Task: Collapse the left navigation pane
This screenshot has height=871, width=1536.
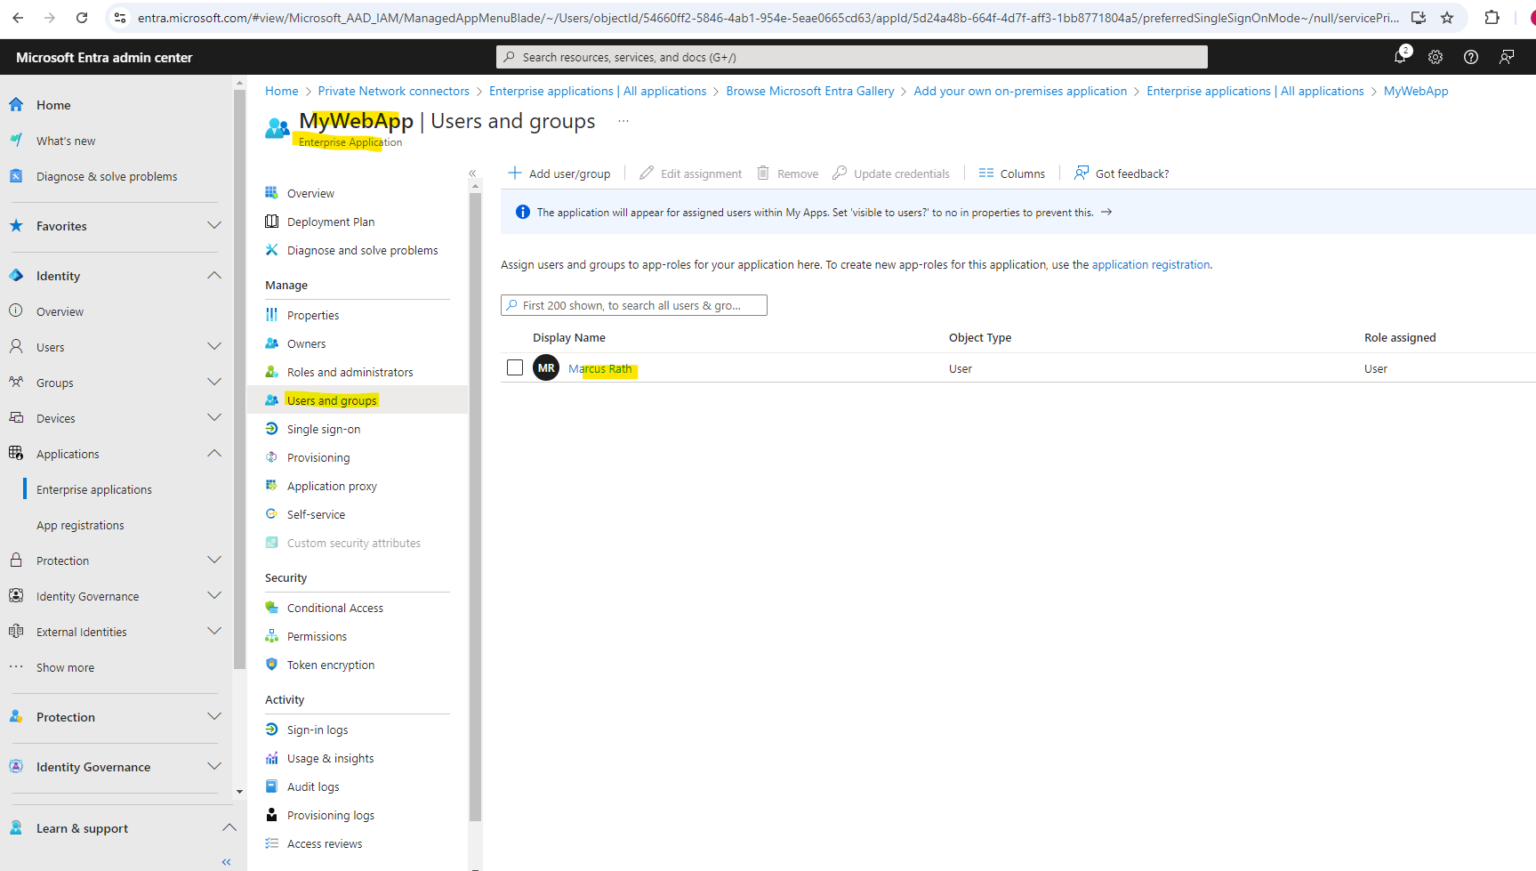Action: point(225,861)
